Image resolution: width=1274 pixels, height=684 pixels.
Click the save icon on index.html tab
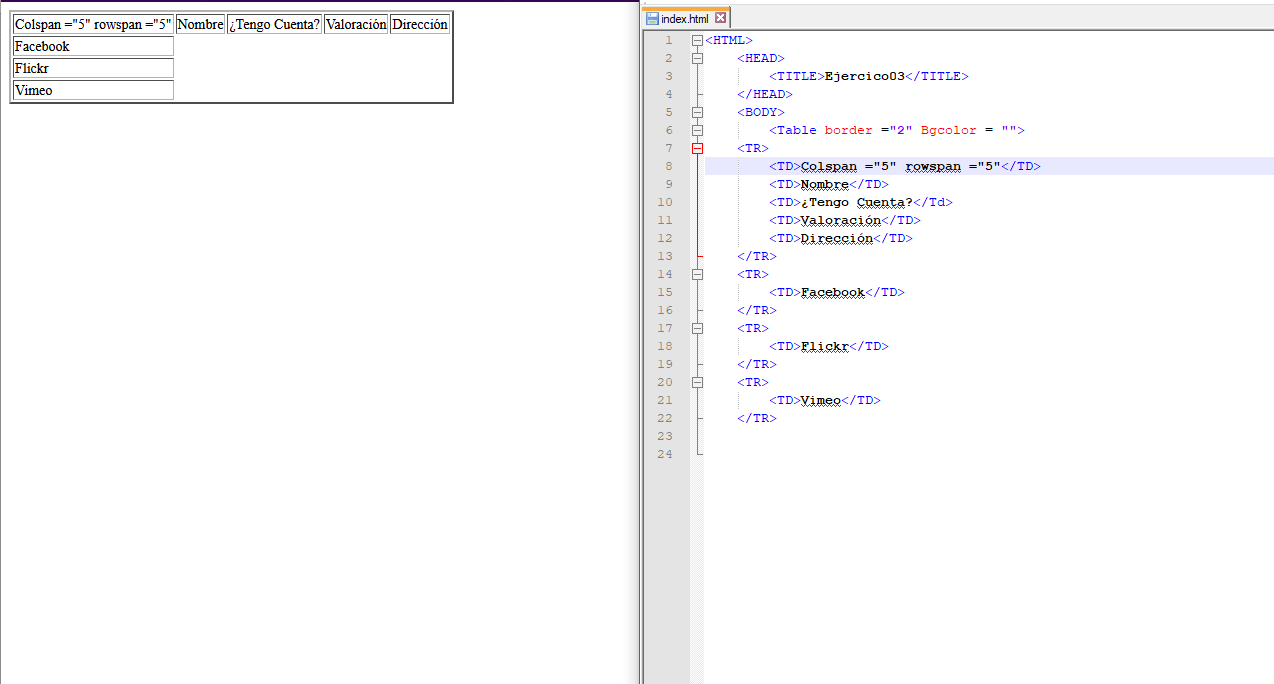652,19
